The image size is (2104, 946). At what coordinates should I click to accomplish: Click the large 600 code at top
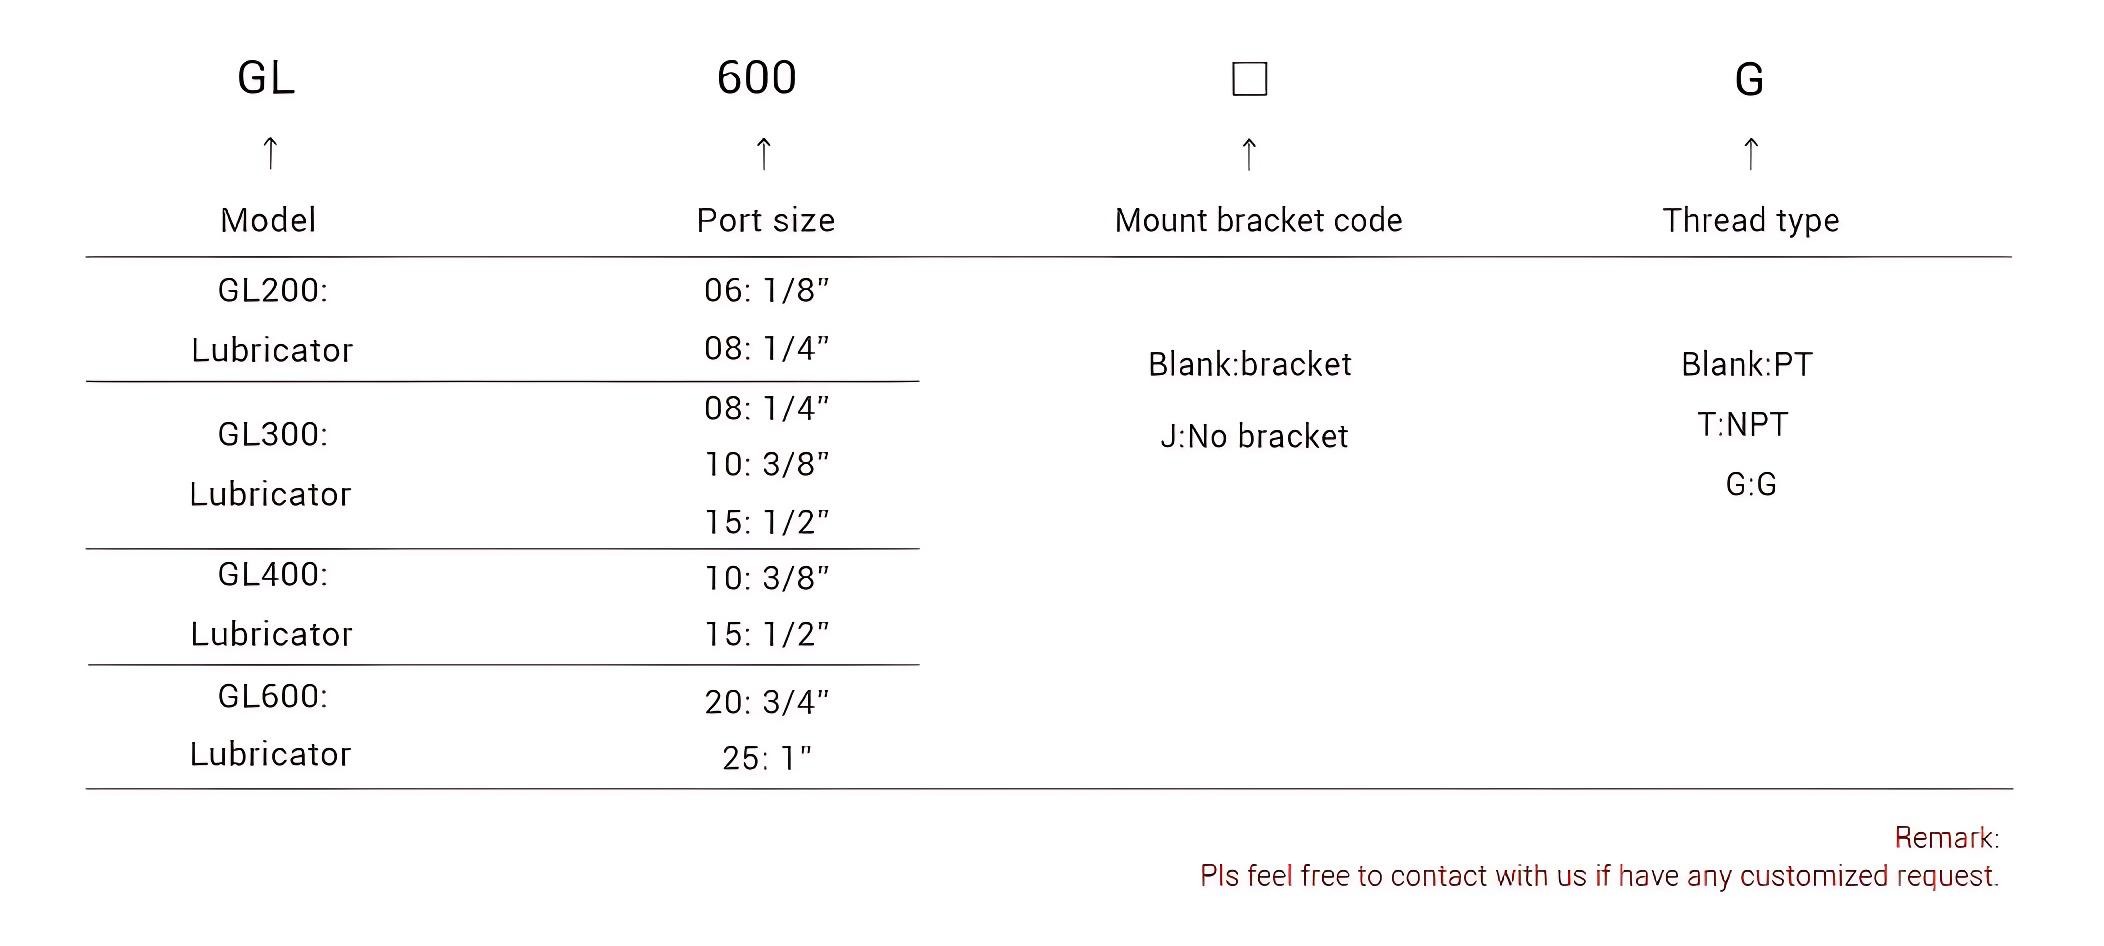click(x=757, y=78)
